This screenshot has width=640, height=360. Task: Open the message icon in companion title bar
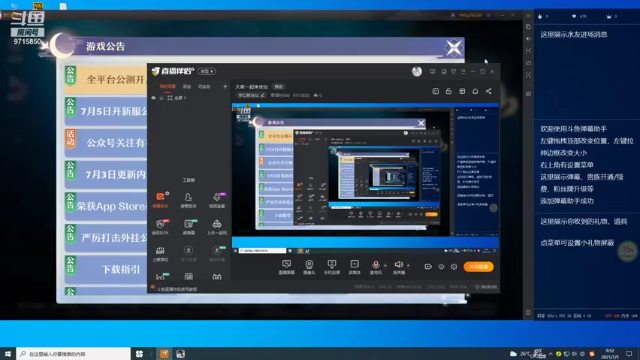(x=432, y=71)
